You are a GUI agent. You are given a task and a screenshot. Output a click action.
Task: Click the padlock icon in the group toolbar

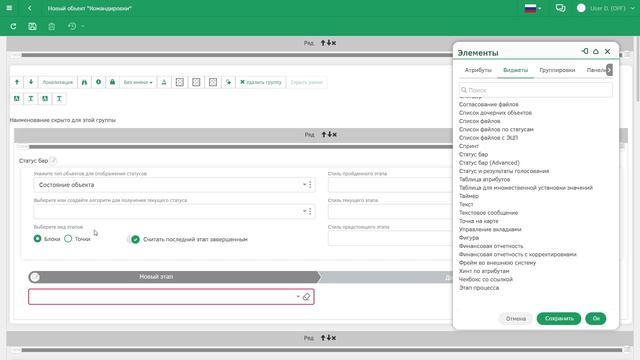(112, 82)
